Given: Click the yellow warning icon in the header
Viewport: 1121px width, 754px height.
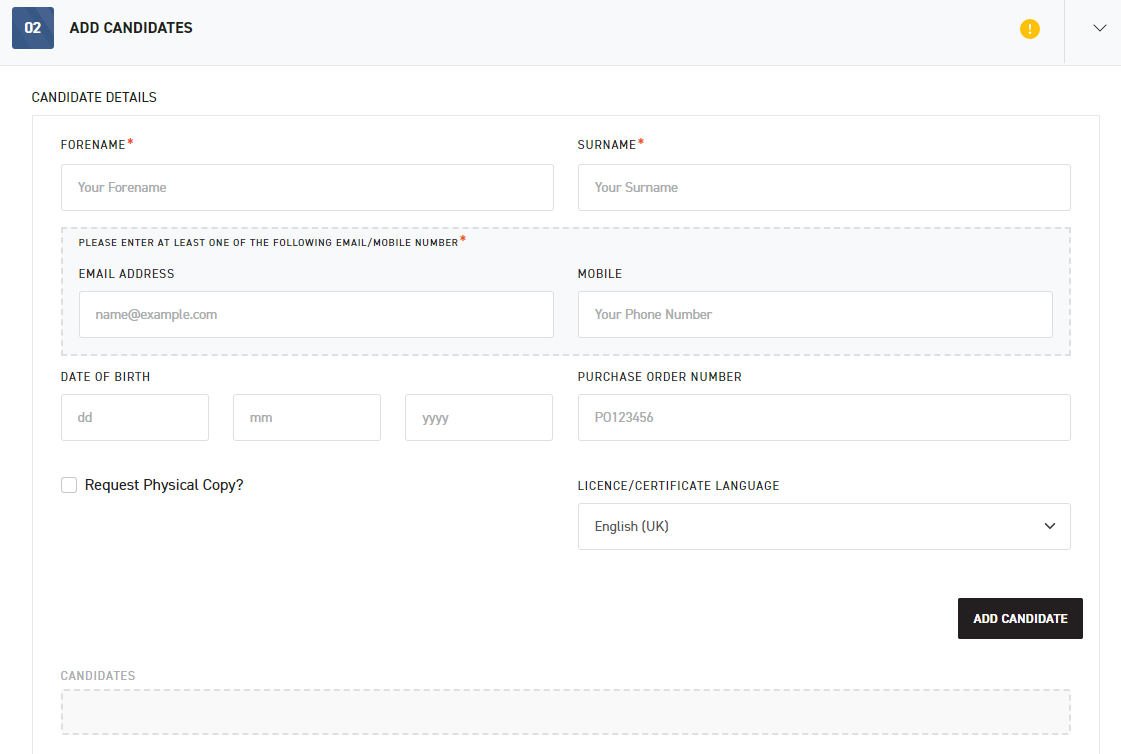Looking at the screenshot, I should [1030, 29].
